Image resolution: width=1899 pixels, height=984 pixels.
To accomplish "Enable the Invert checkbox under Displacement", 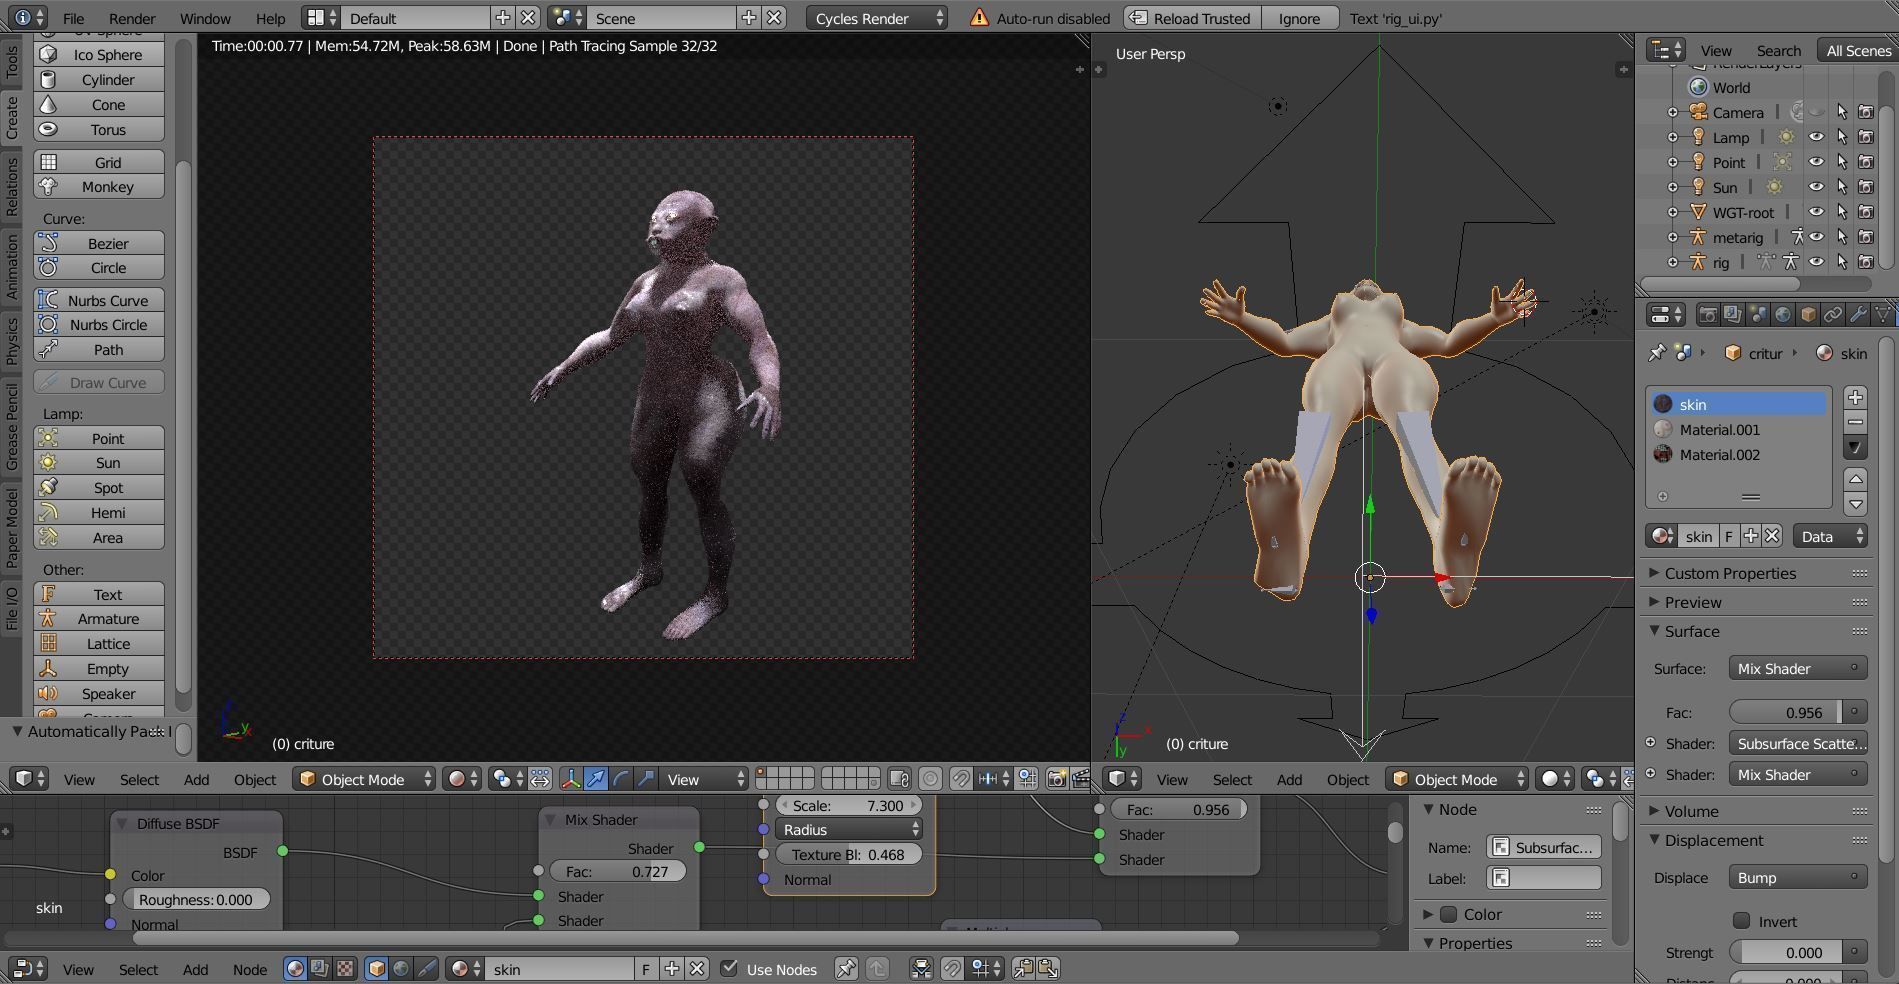I will 1742,921.
